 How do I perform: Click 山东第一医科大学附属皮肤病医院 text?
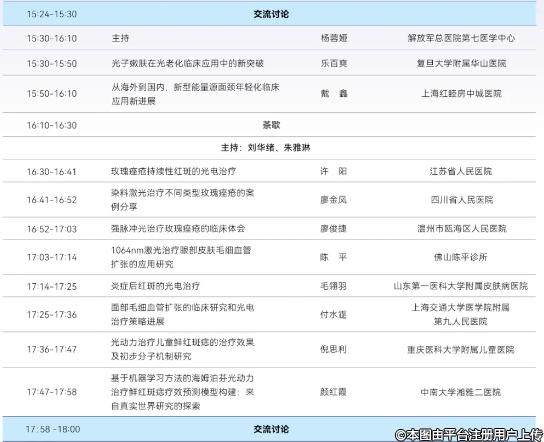tap(461, 286)
